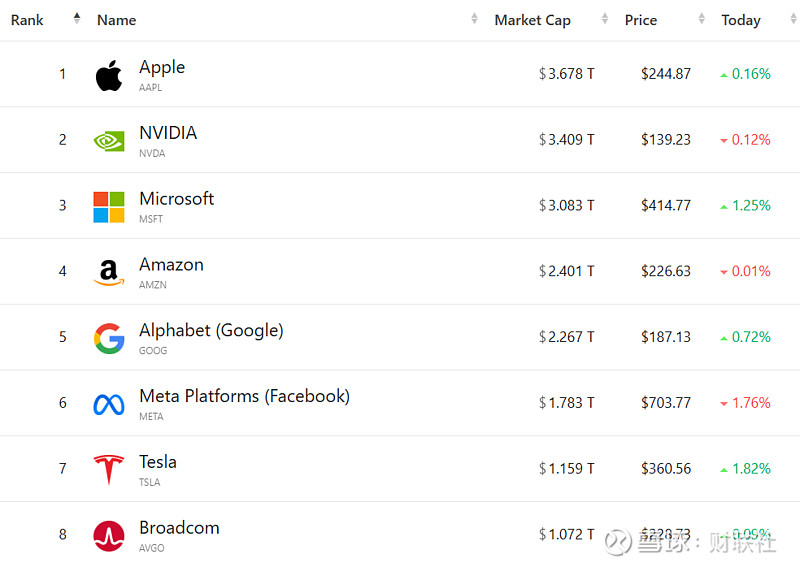The width and height of the screenshot is (800, 567).
Task: Click the Amazon logo icon
Action: coord(109,272)
